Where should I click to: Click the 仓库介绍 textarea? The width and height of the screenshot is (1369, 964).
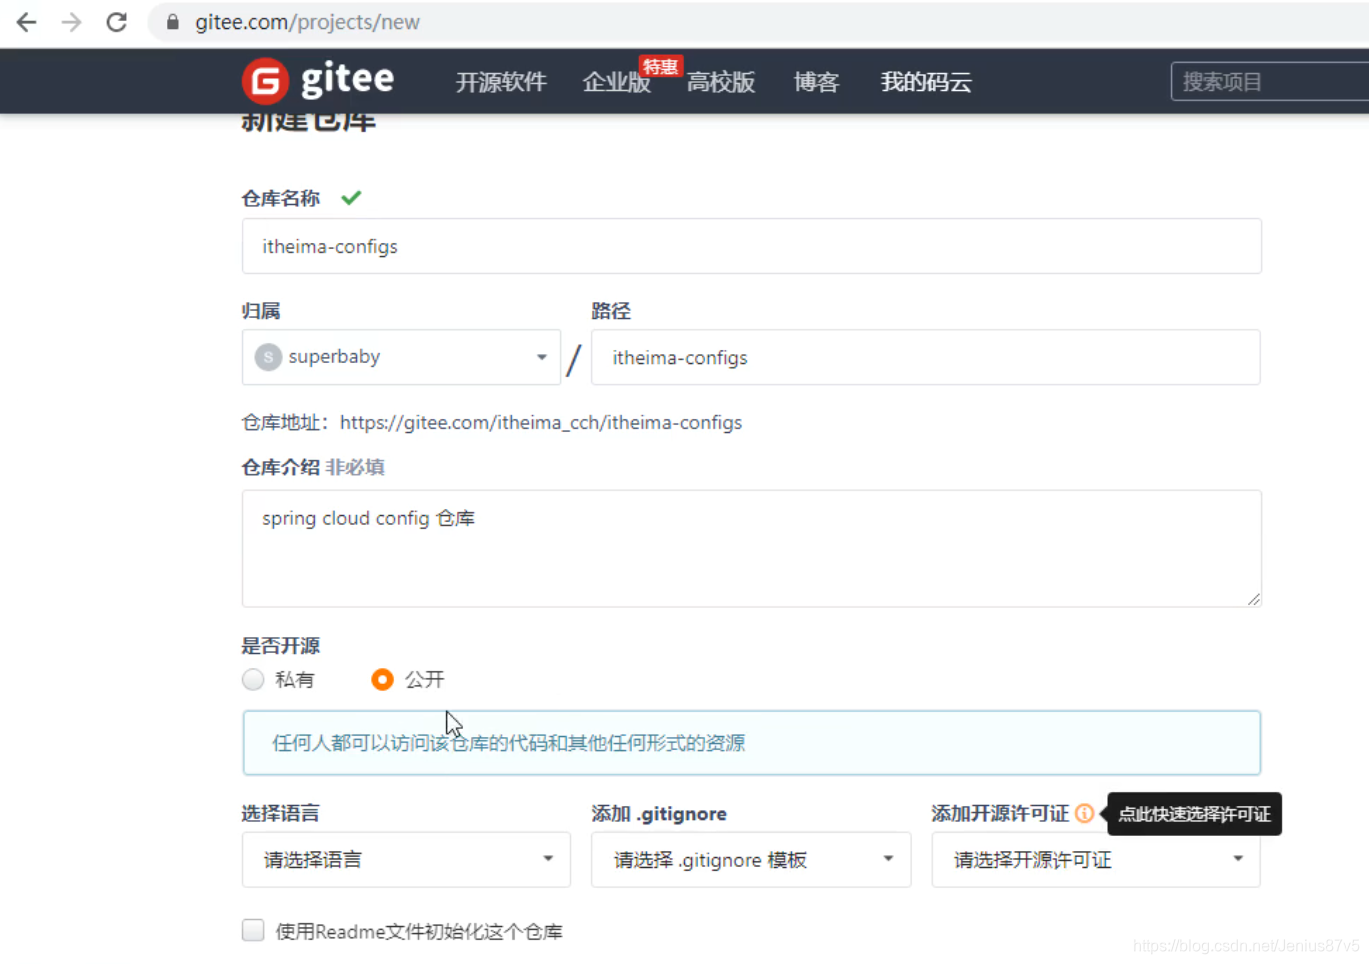(751, 549)
